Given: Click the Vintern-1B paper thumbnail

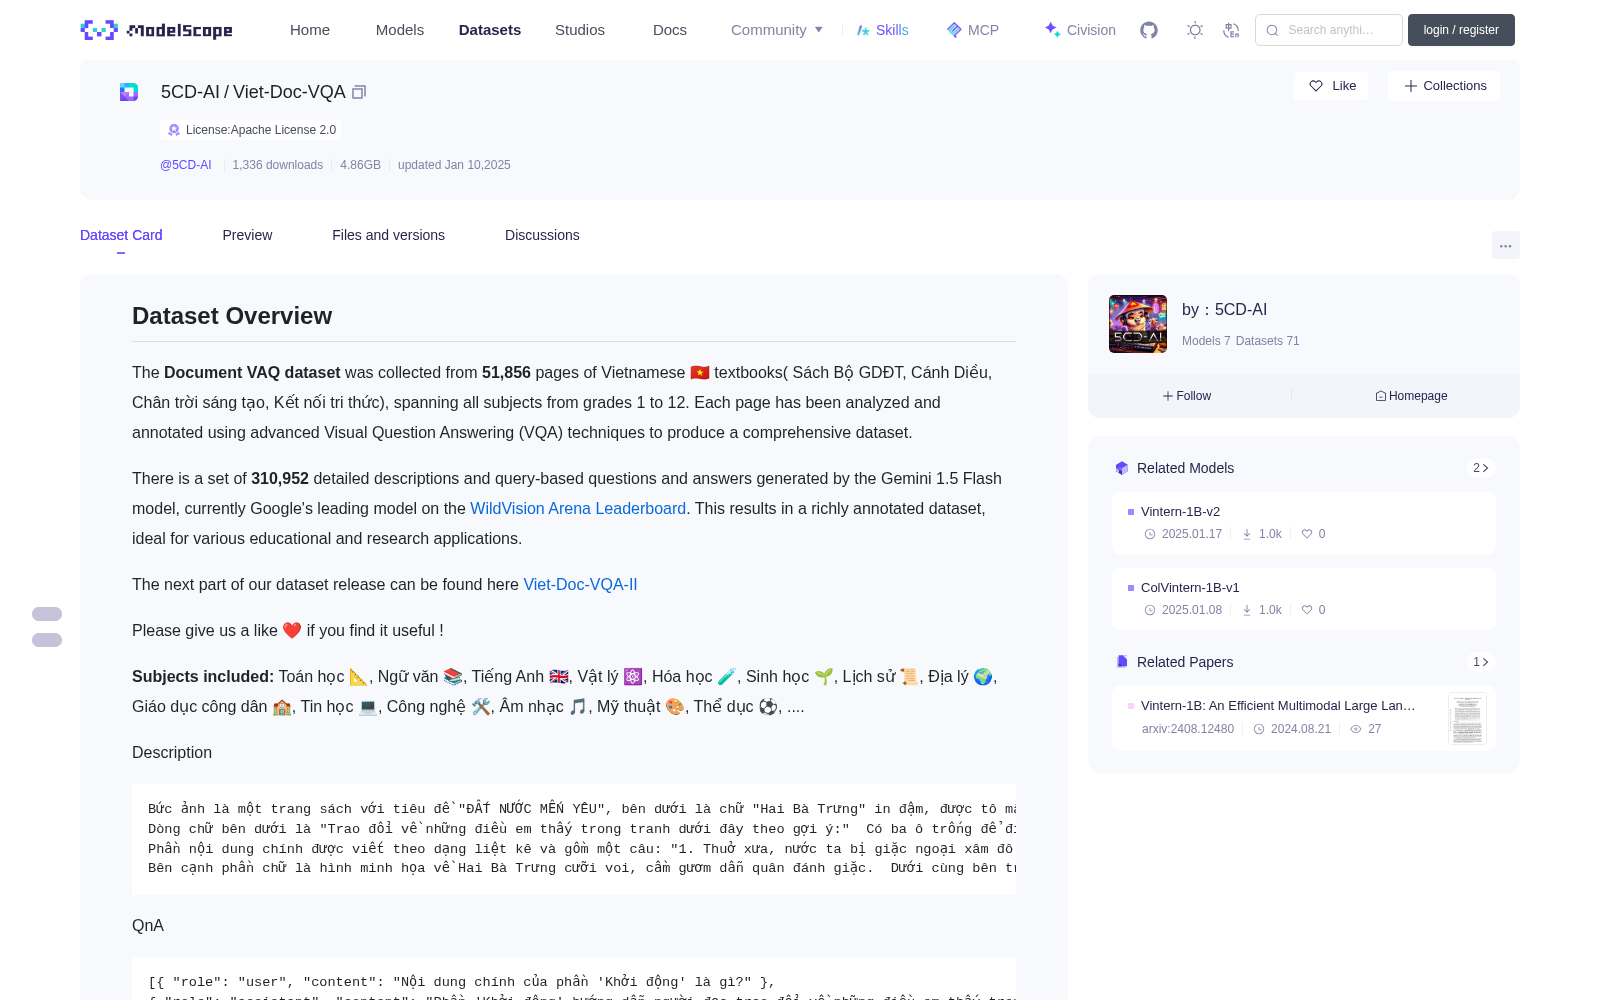Looking at the screenshot, I should (x=1467, y=719).
